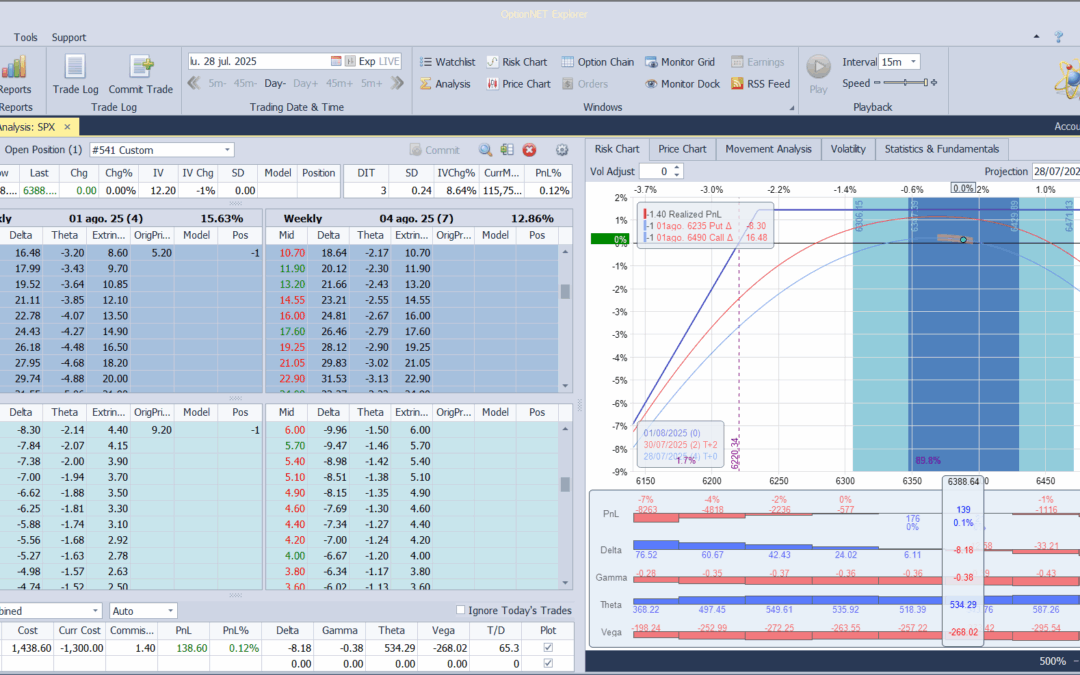Click the Day- time step button
Viewport: 1080px width, 675px height.
point(275,83)
